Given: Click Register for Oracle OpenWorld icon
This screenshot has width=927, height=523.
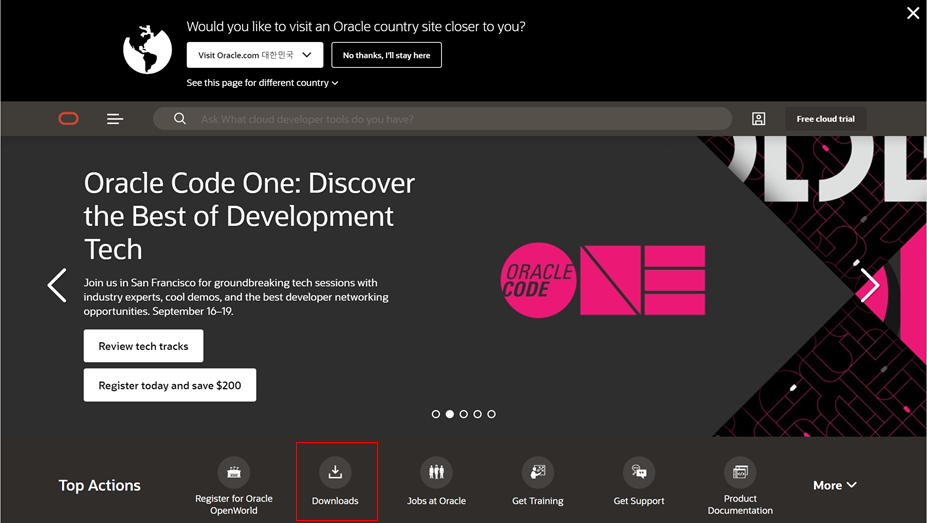Looking at the screenshot, I should point(234,472).
